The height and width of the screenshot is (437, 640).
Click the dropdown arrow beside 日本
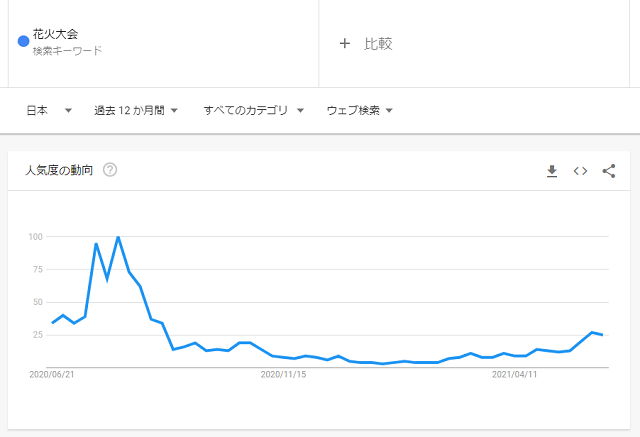(68, 111)
